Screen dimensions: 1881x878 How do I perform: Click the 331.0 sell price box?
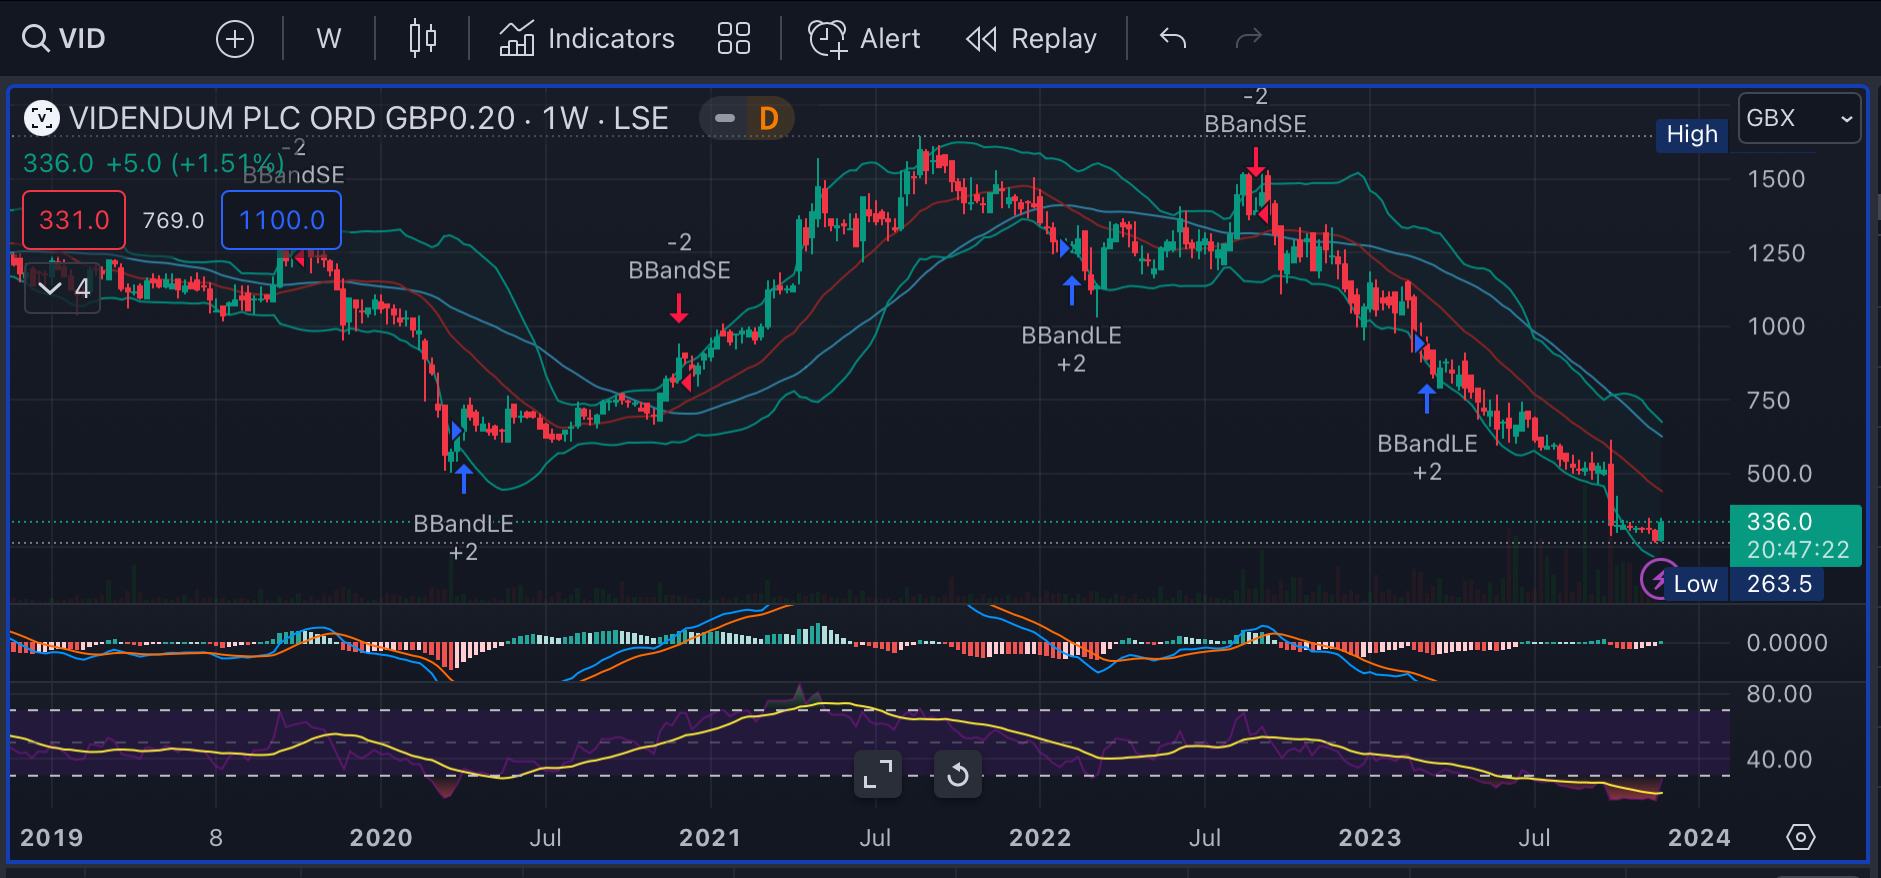tap(74, 220)
